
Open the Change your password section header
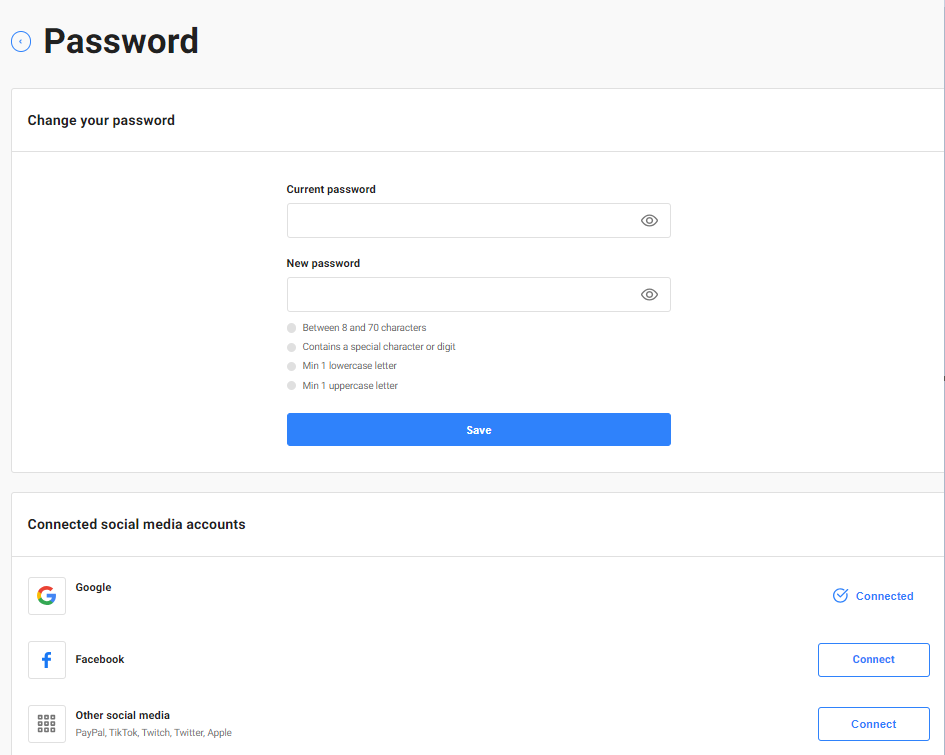coord(100,120)
